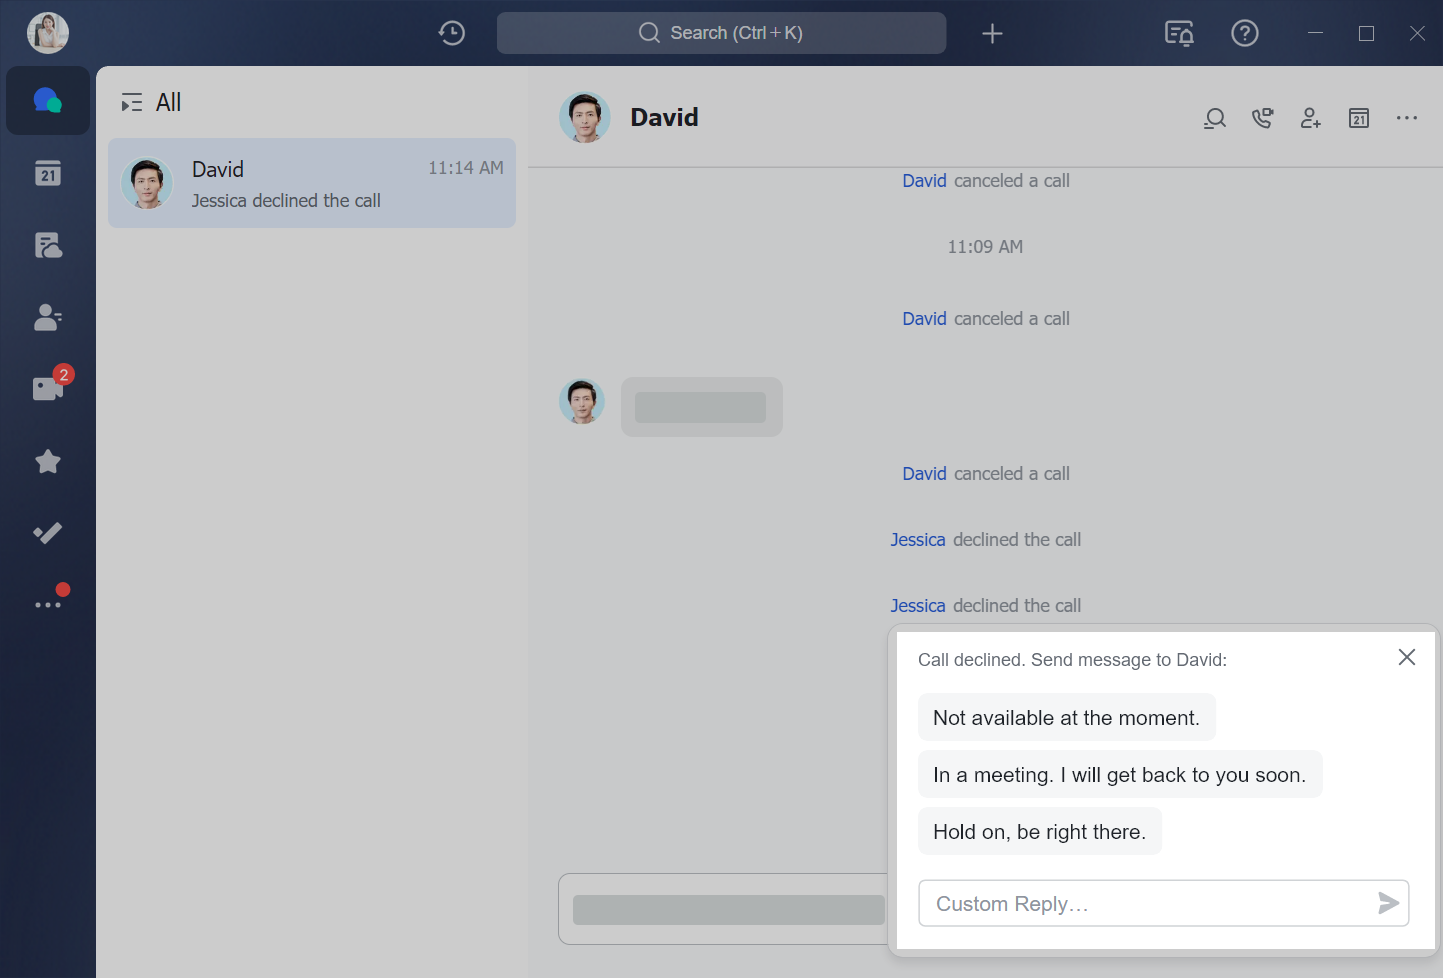This screenshot has width=1443, height=978.
Task: Open the Calendar from the sidebar
Action: pos(47,173)
